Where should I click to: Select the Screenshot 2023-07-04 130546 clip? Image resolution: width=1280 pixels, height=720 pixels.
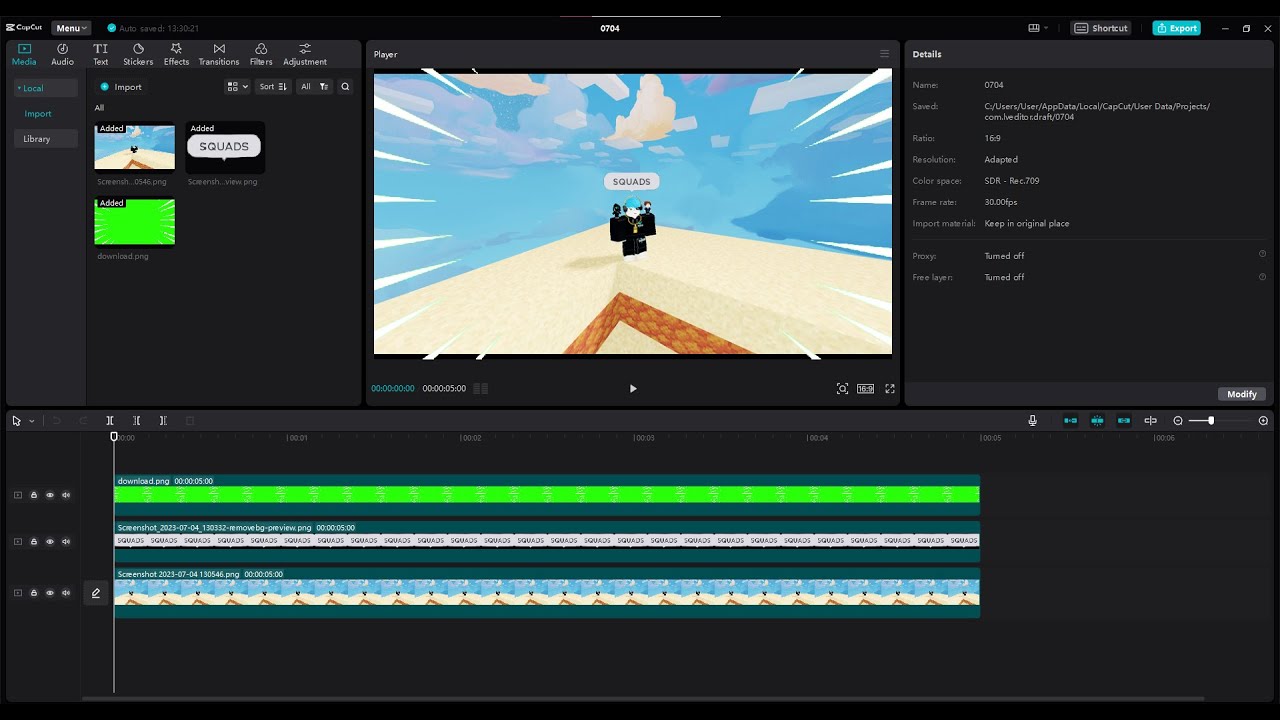pyautogui.click(x=547, y=593)
